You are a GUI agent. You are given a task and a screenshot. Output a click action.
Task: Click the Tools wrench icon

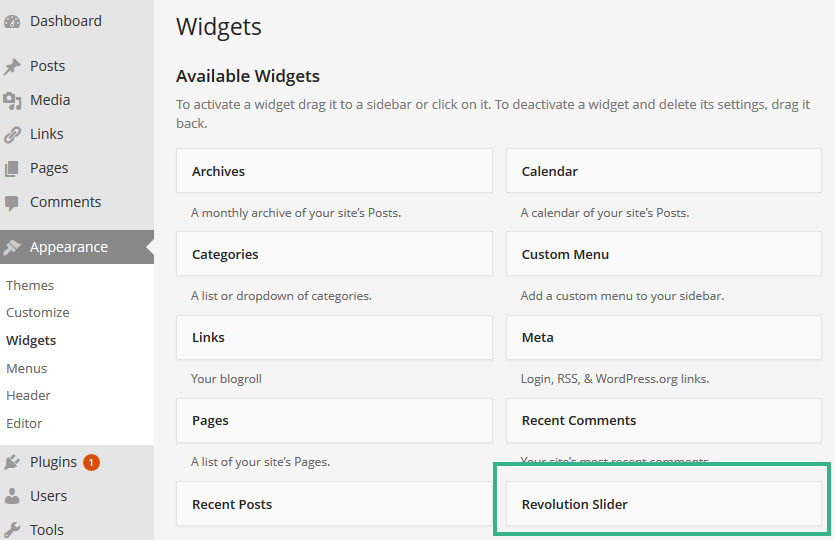pos(12,529)
